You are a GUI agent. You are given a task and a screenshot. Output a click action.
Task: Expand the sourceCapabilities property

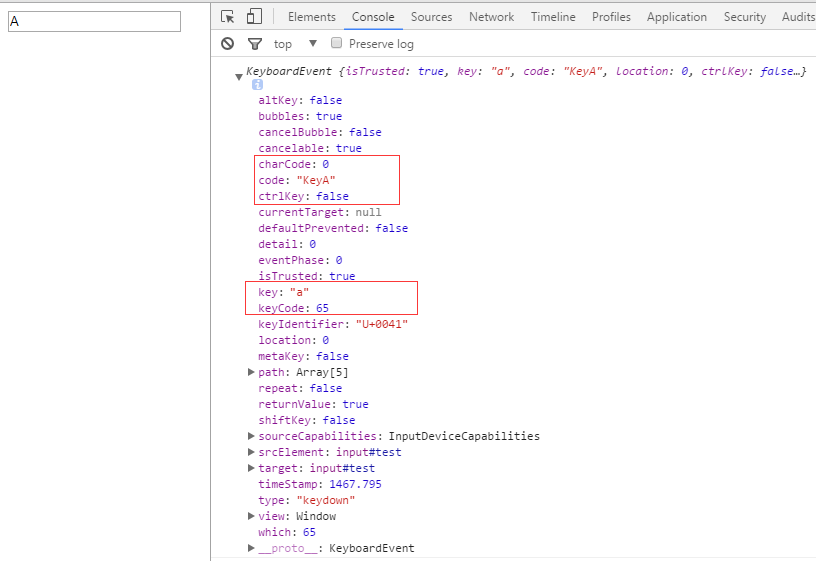click(251, 436)
